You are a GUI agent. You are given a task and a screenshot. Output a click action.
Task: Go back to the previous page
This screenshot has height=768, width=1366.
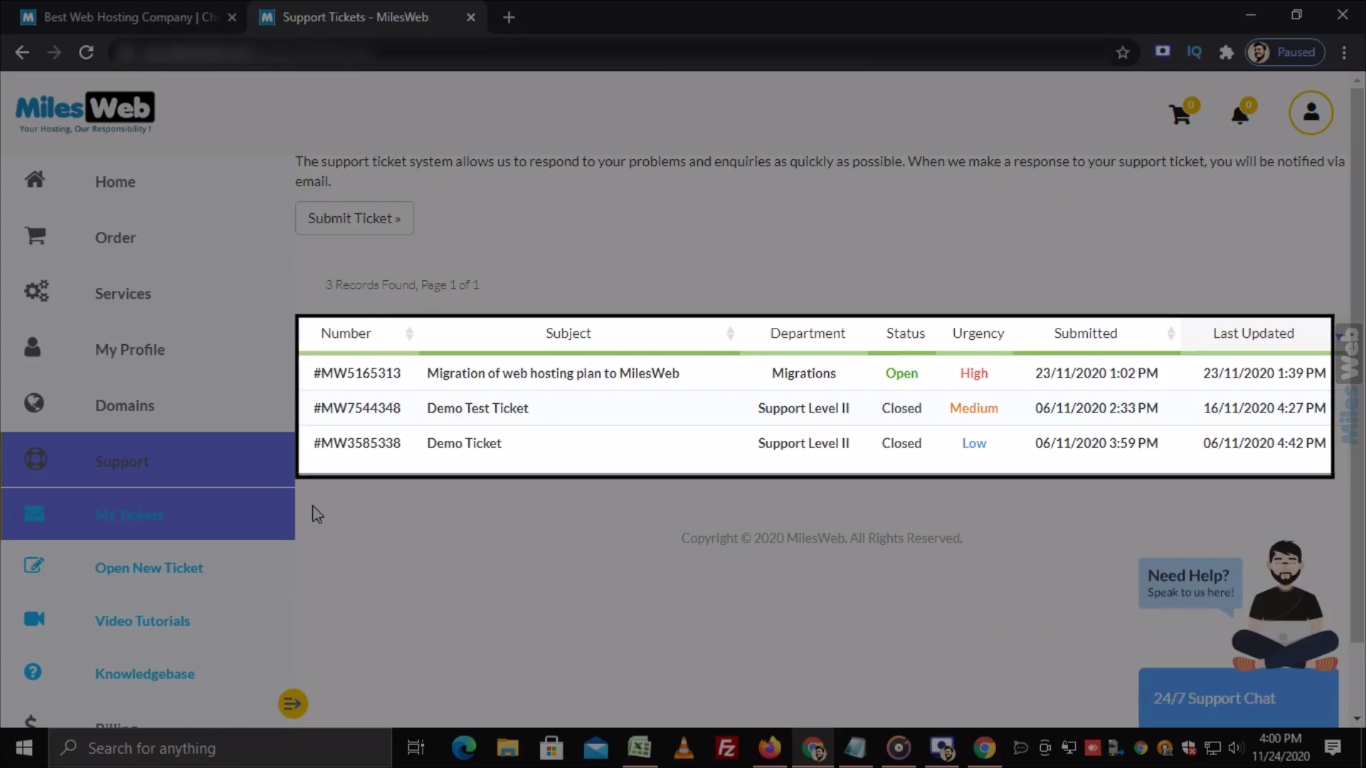[x=22, y=52]
